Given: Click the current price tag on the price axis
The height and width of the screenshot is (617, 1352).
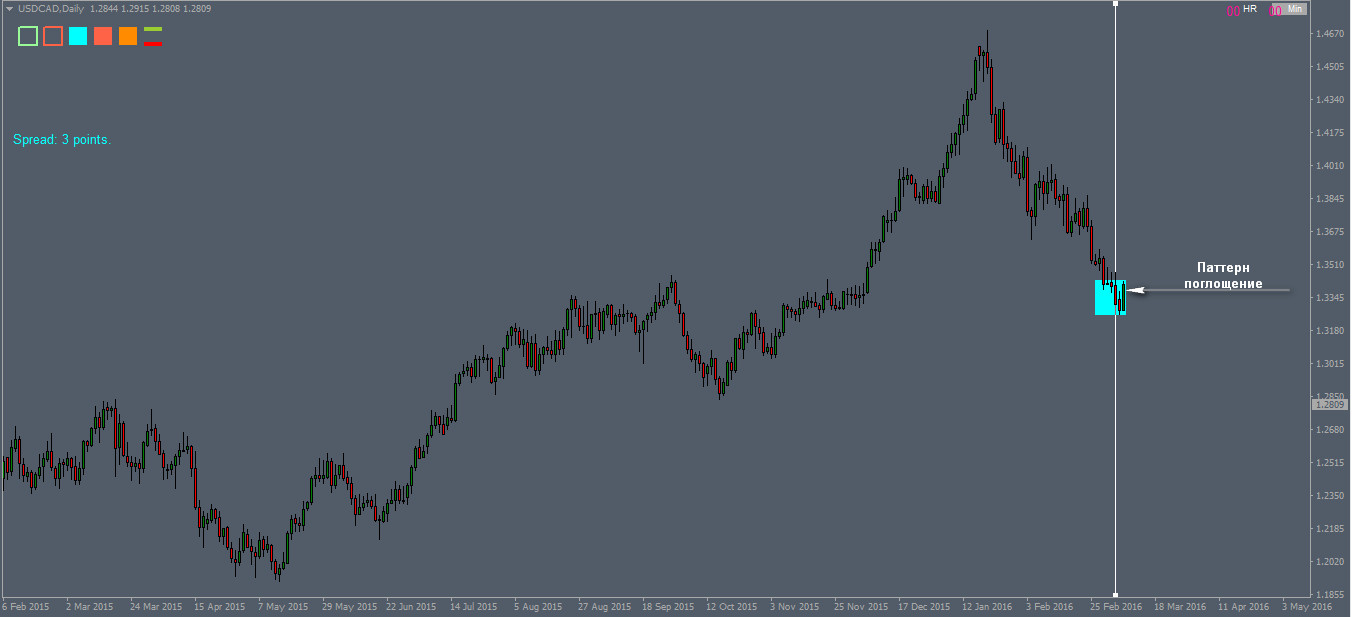Looking at the screenshot, I should click(1329, 404).
